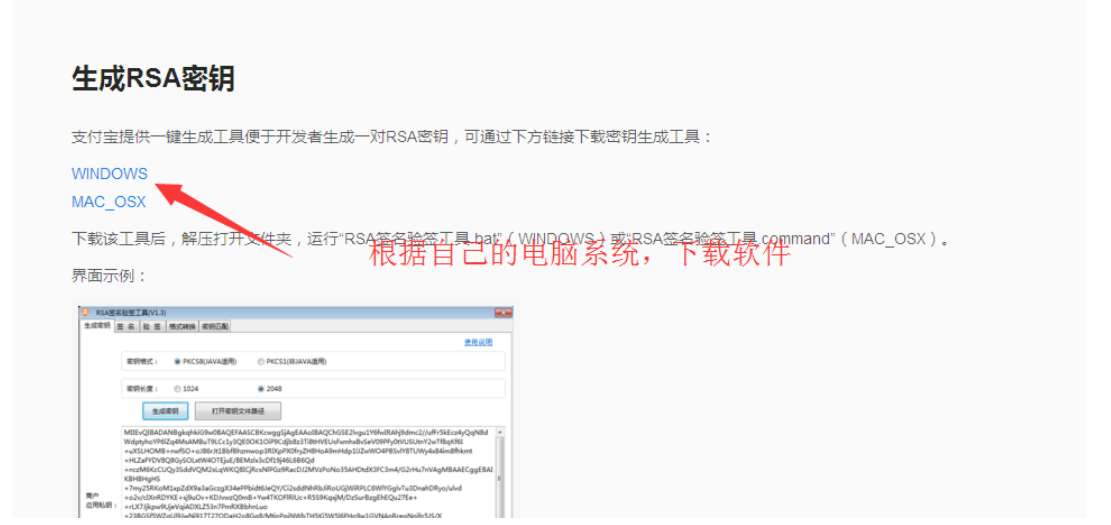Open the 密钥匹配 tab
The height and width of the screenshot is (525, 1111).
(215, 327)
